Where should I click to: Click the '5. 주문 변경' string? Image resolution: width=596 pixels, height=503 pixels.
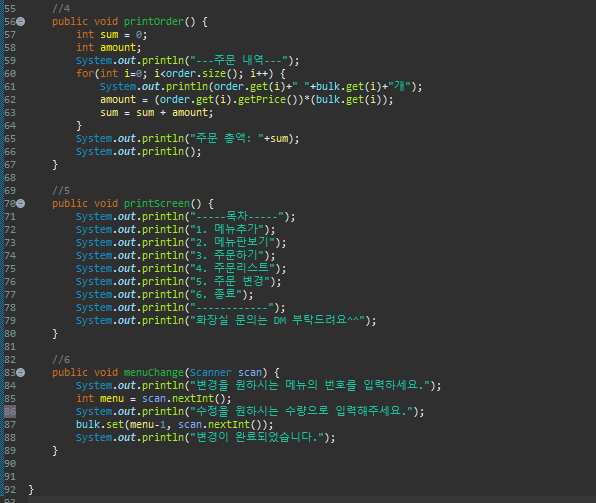[230, 282]
